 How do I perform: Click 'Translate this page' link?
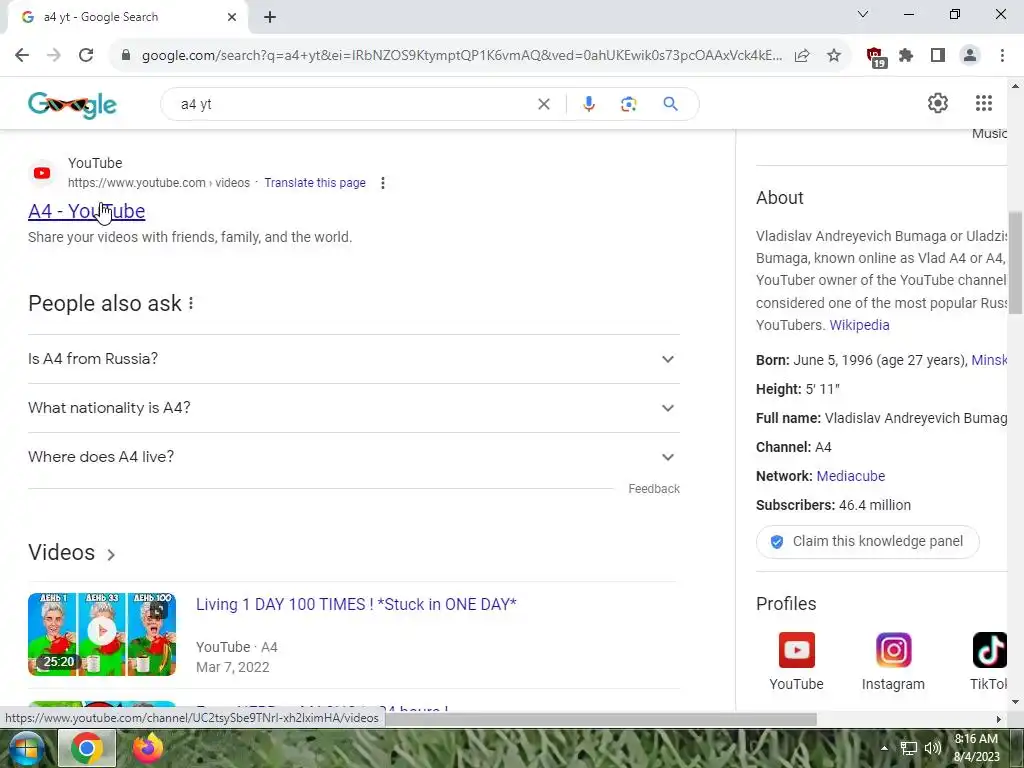tap(315, 183)
